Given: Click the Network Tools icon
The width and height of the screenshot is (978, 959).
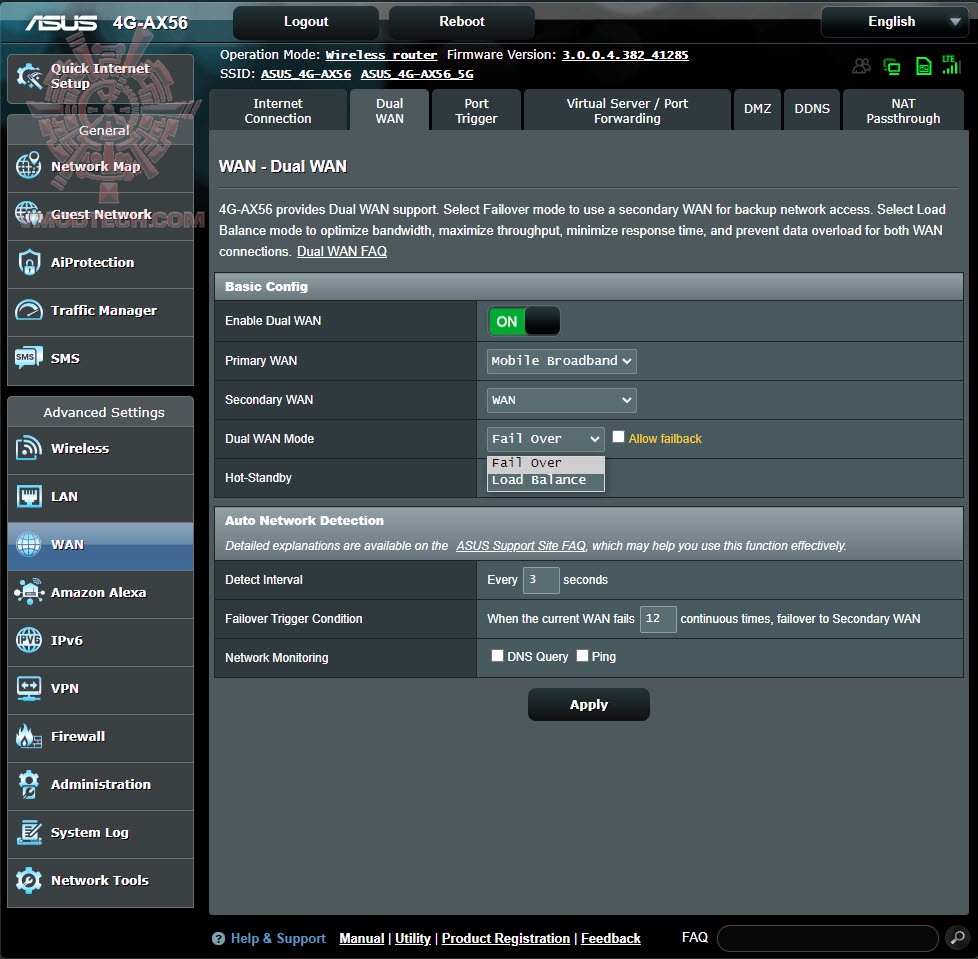Looking at the screenshot, I should 29,880.
